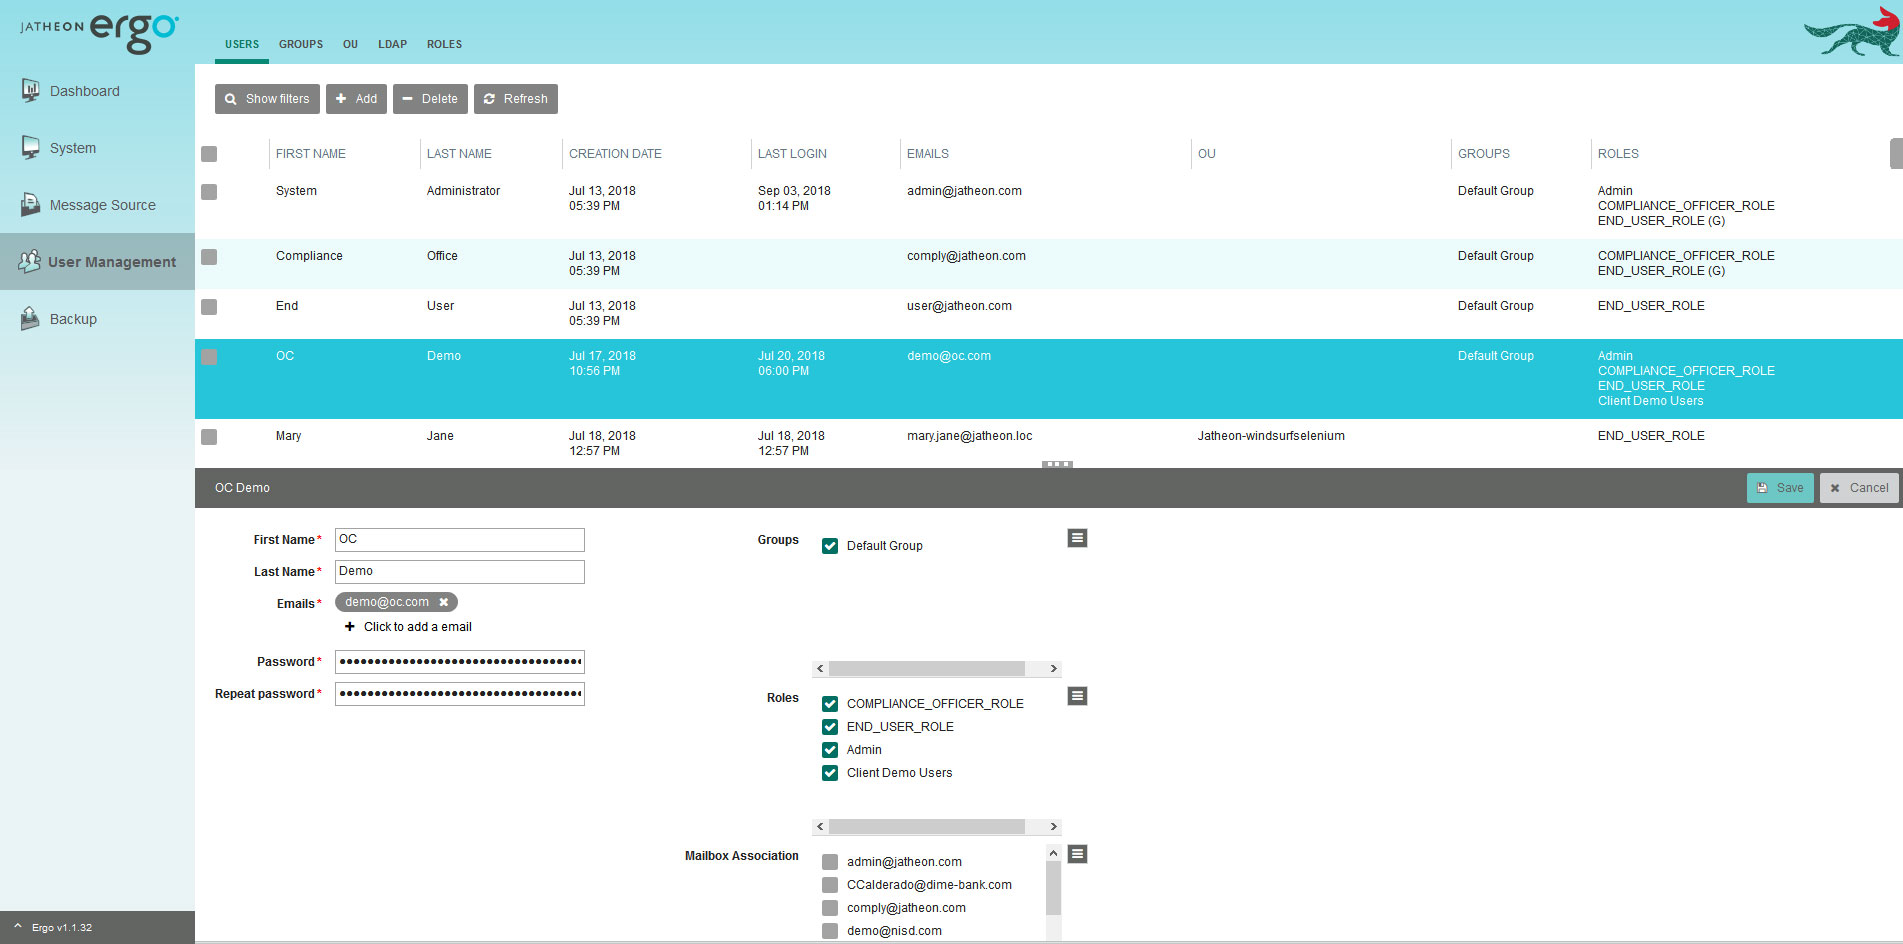Expand the Ergo v1.1.32 version caret
Image resolution: width=1903 pixels, height=944 pixels.
18,927
